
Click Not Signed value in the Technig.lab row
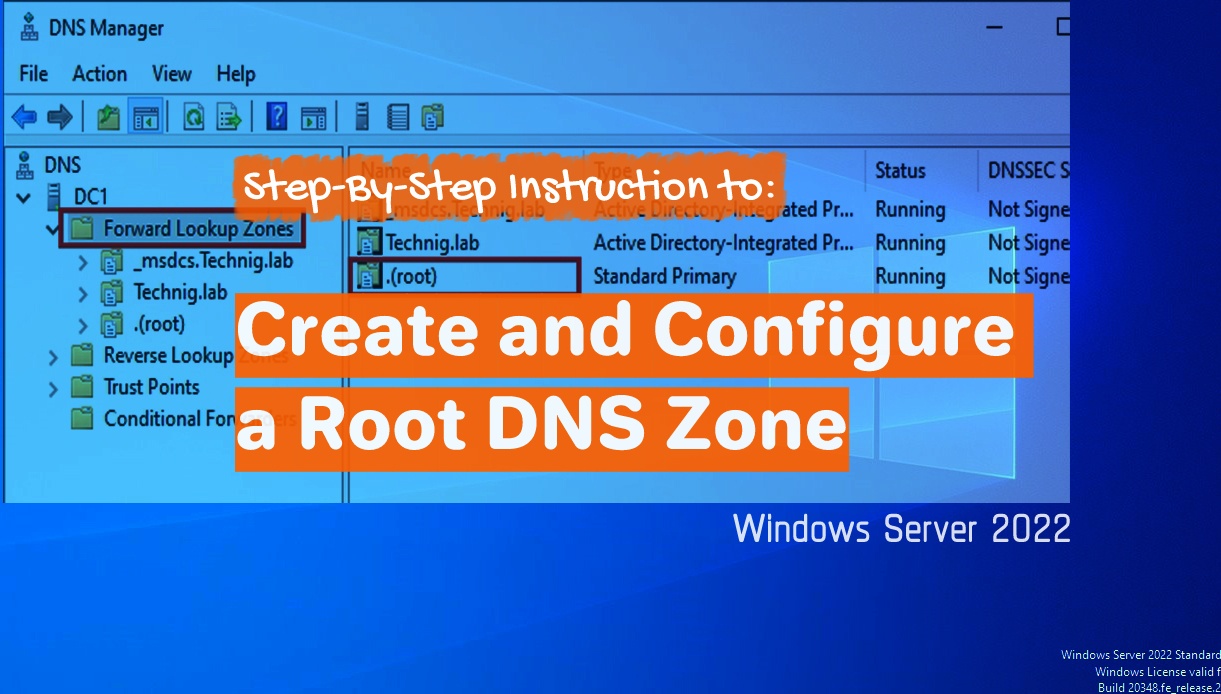point(1028,242)
